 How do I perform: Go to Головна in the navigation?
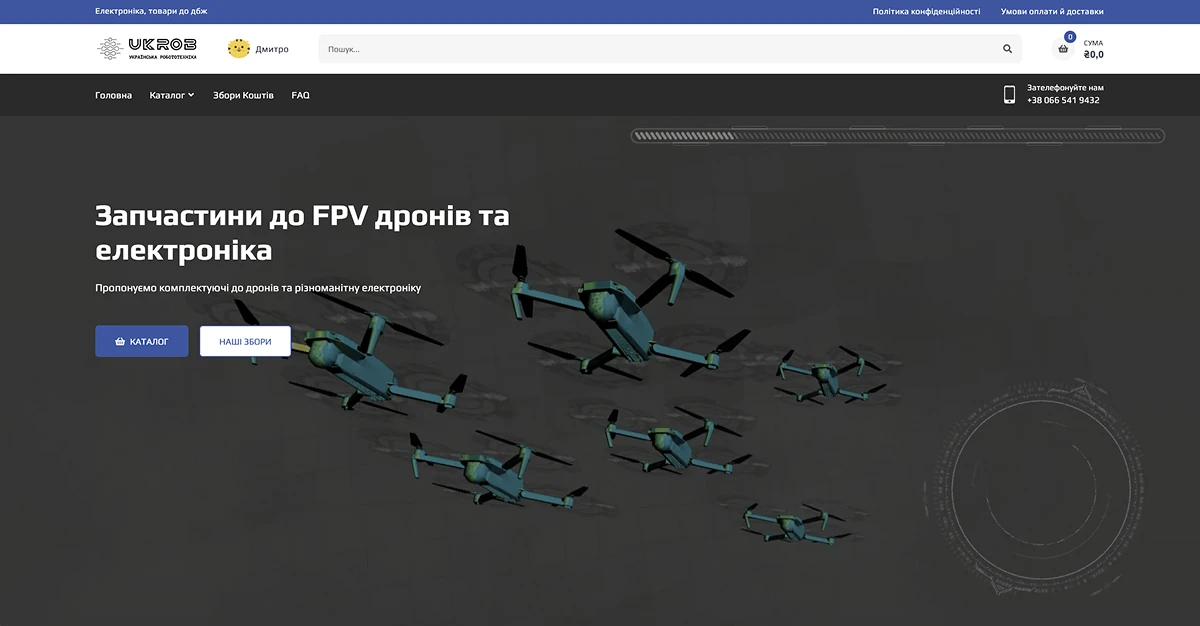coord(113,95)
